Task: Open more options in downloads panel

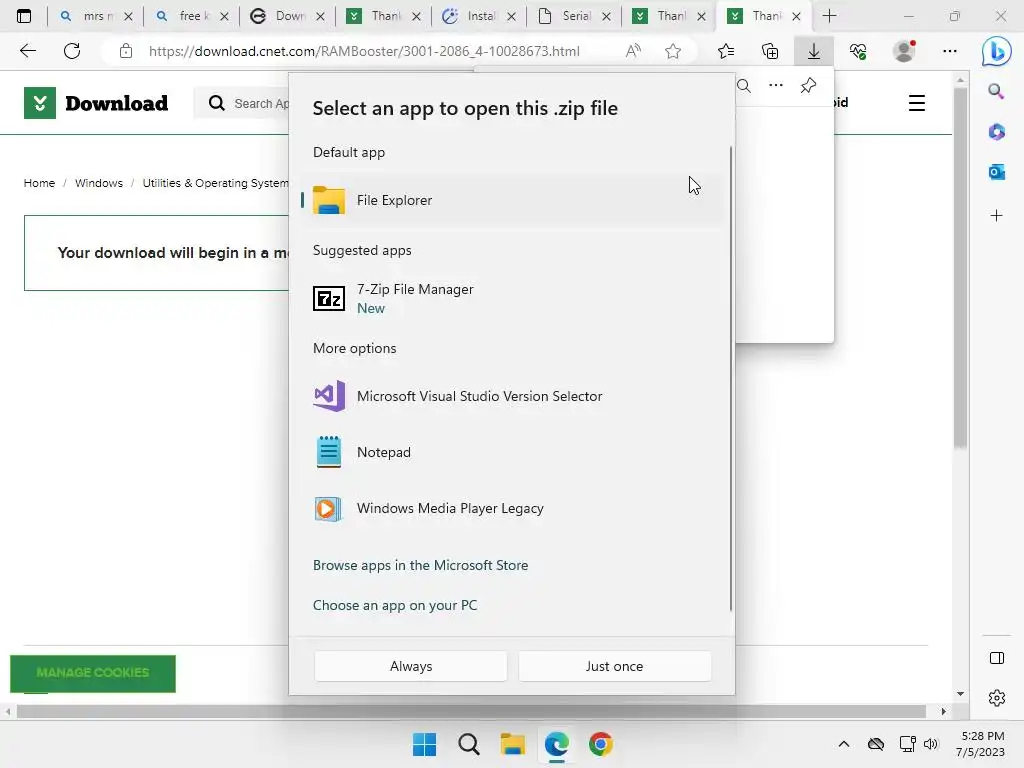Action: [776, 86]
